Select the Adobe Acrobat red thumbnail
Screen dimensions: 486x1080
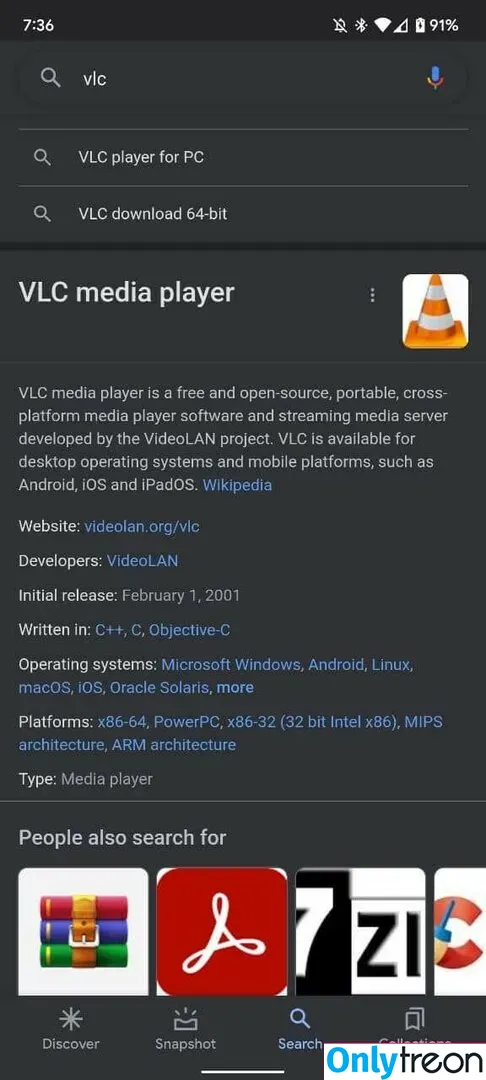222,931
